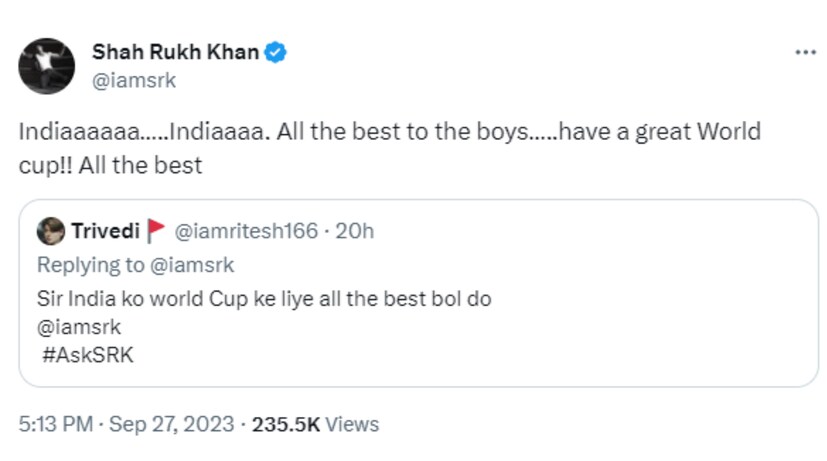Click the 'Replying to @iamsrk' line

tap(135, 265)
